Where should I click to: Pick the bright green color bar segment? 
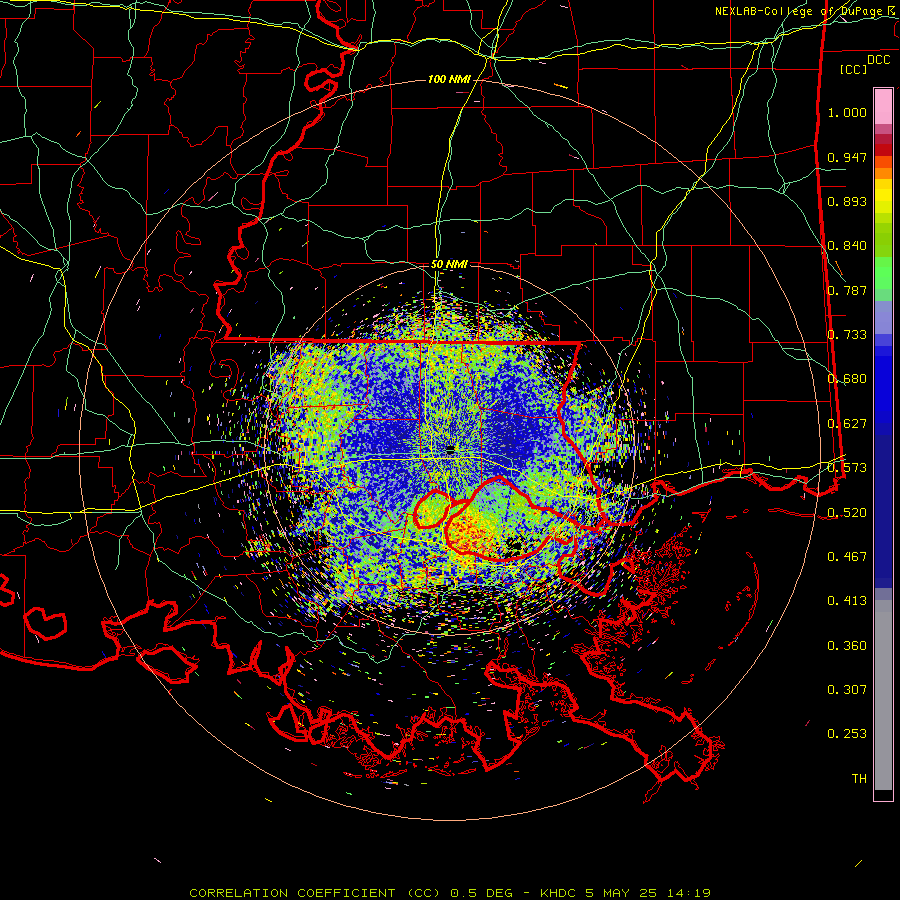883,273
